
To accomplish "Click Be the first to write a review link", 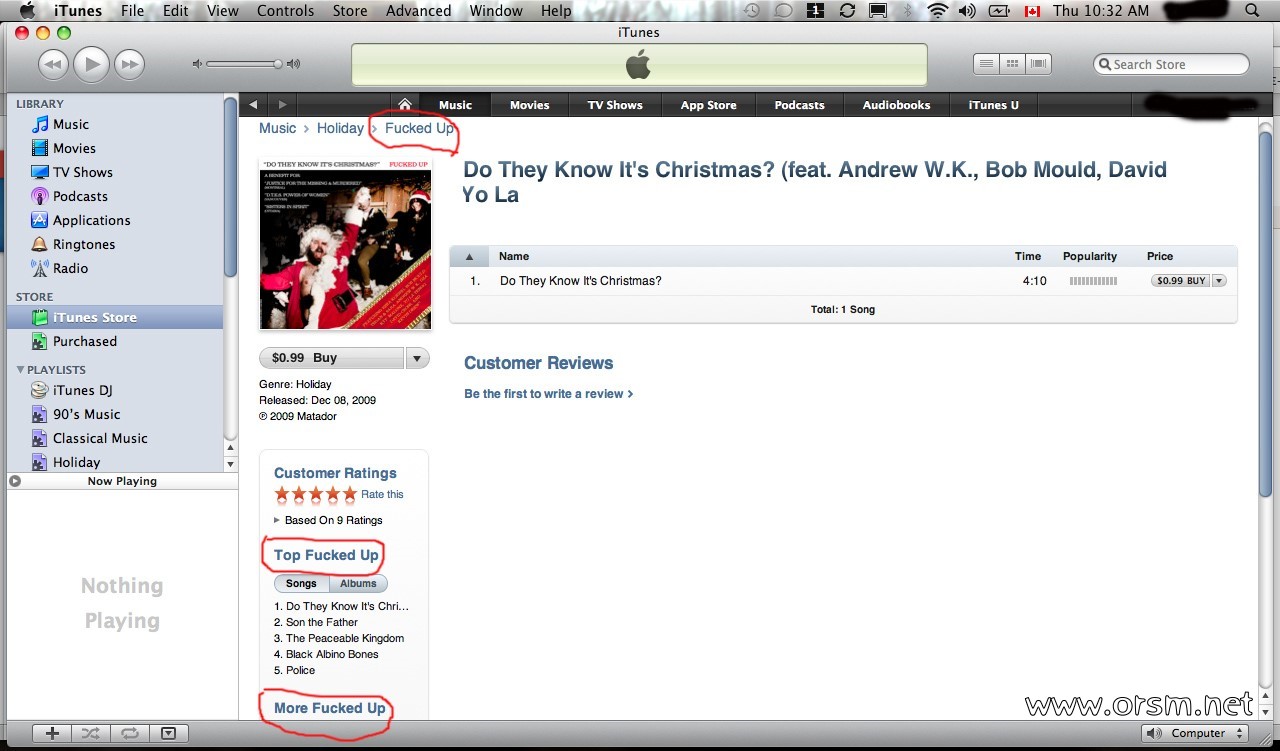I will coord(549,394).
